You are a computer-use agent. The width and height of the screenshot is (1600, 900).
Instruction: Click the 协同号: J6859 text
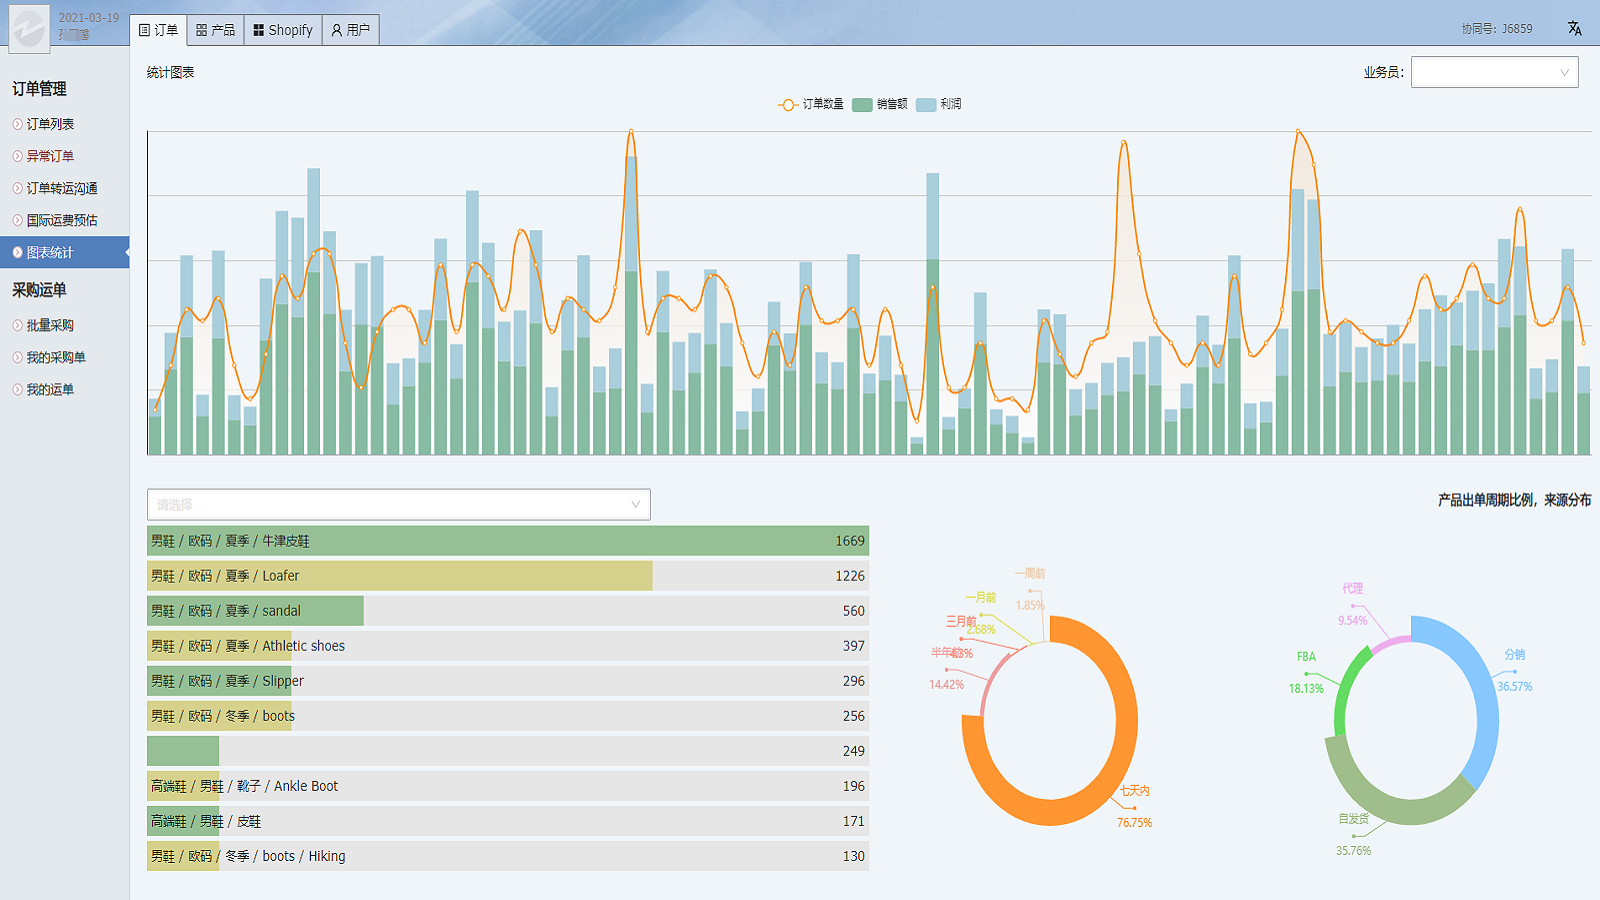pyautogui.click(x=1497, y=29)
